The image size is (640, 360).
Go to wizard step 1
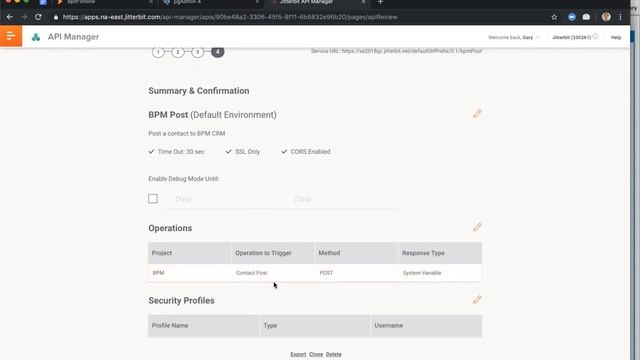(x=158, y=52)
